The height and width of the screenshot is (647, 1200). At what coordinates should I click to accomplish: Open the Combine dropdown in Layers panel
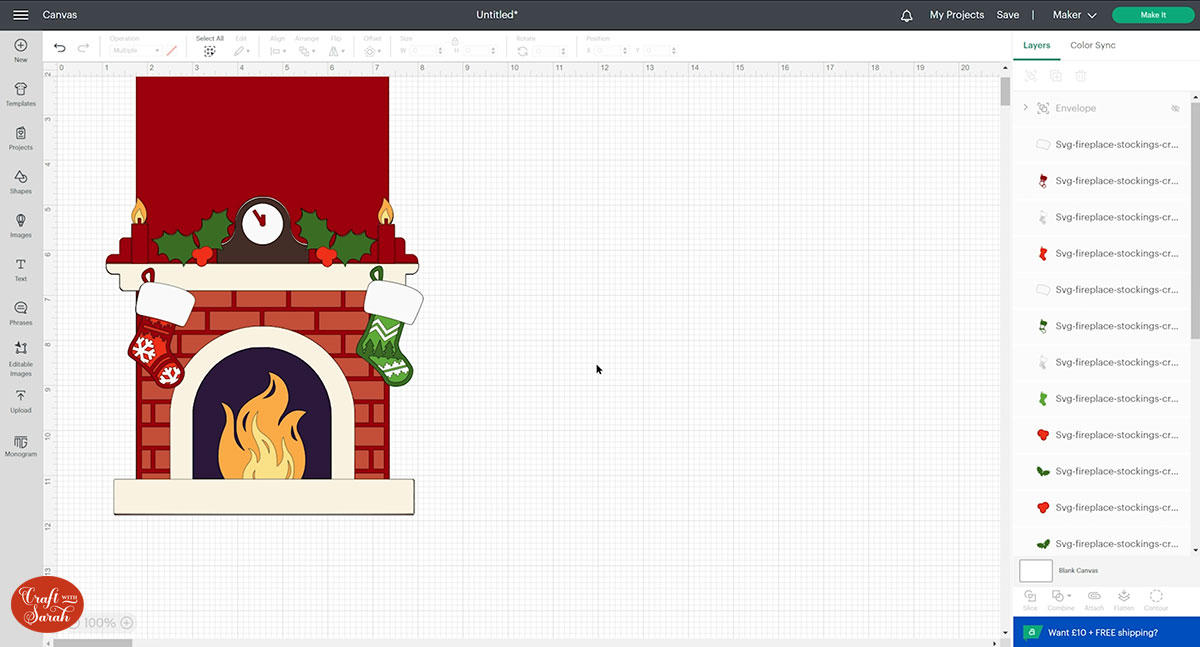click(x=1061, y=597)
